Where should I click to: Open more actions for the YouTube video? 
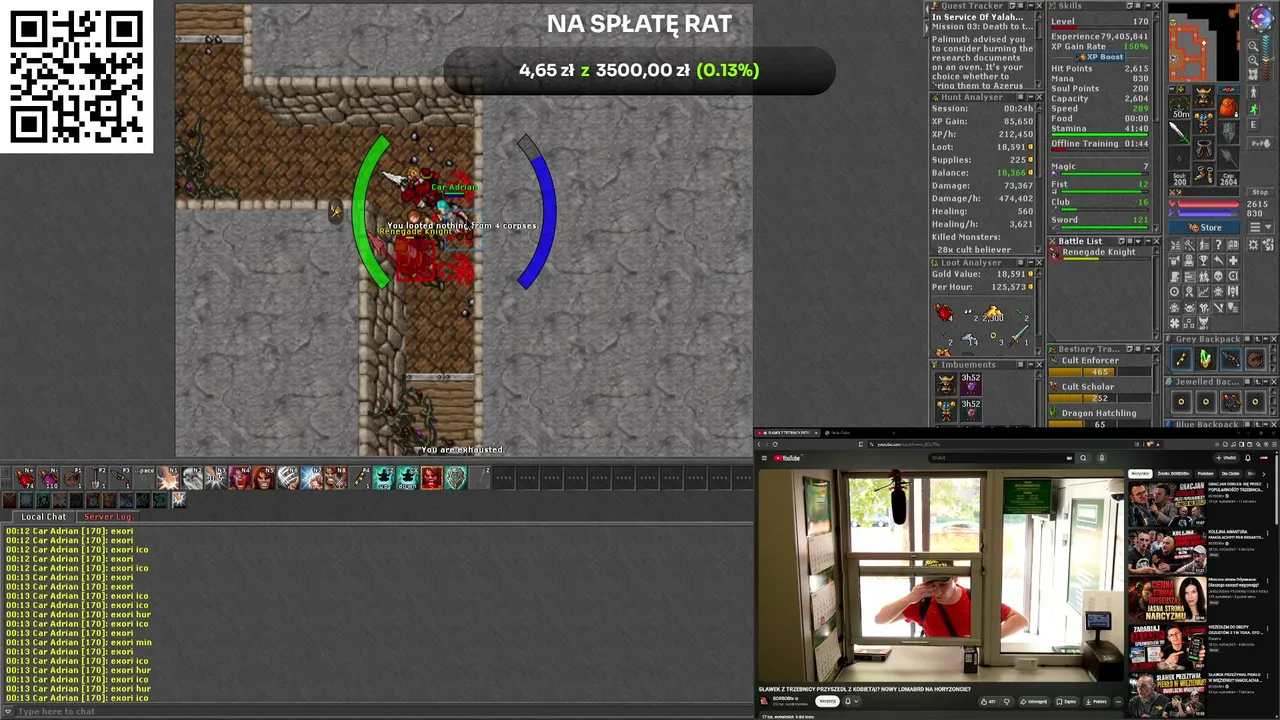(1118, 701)
